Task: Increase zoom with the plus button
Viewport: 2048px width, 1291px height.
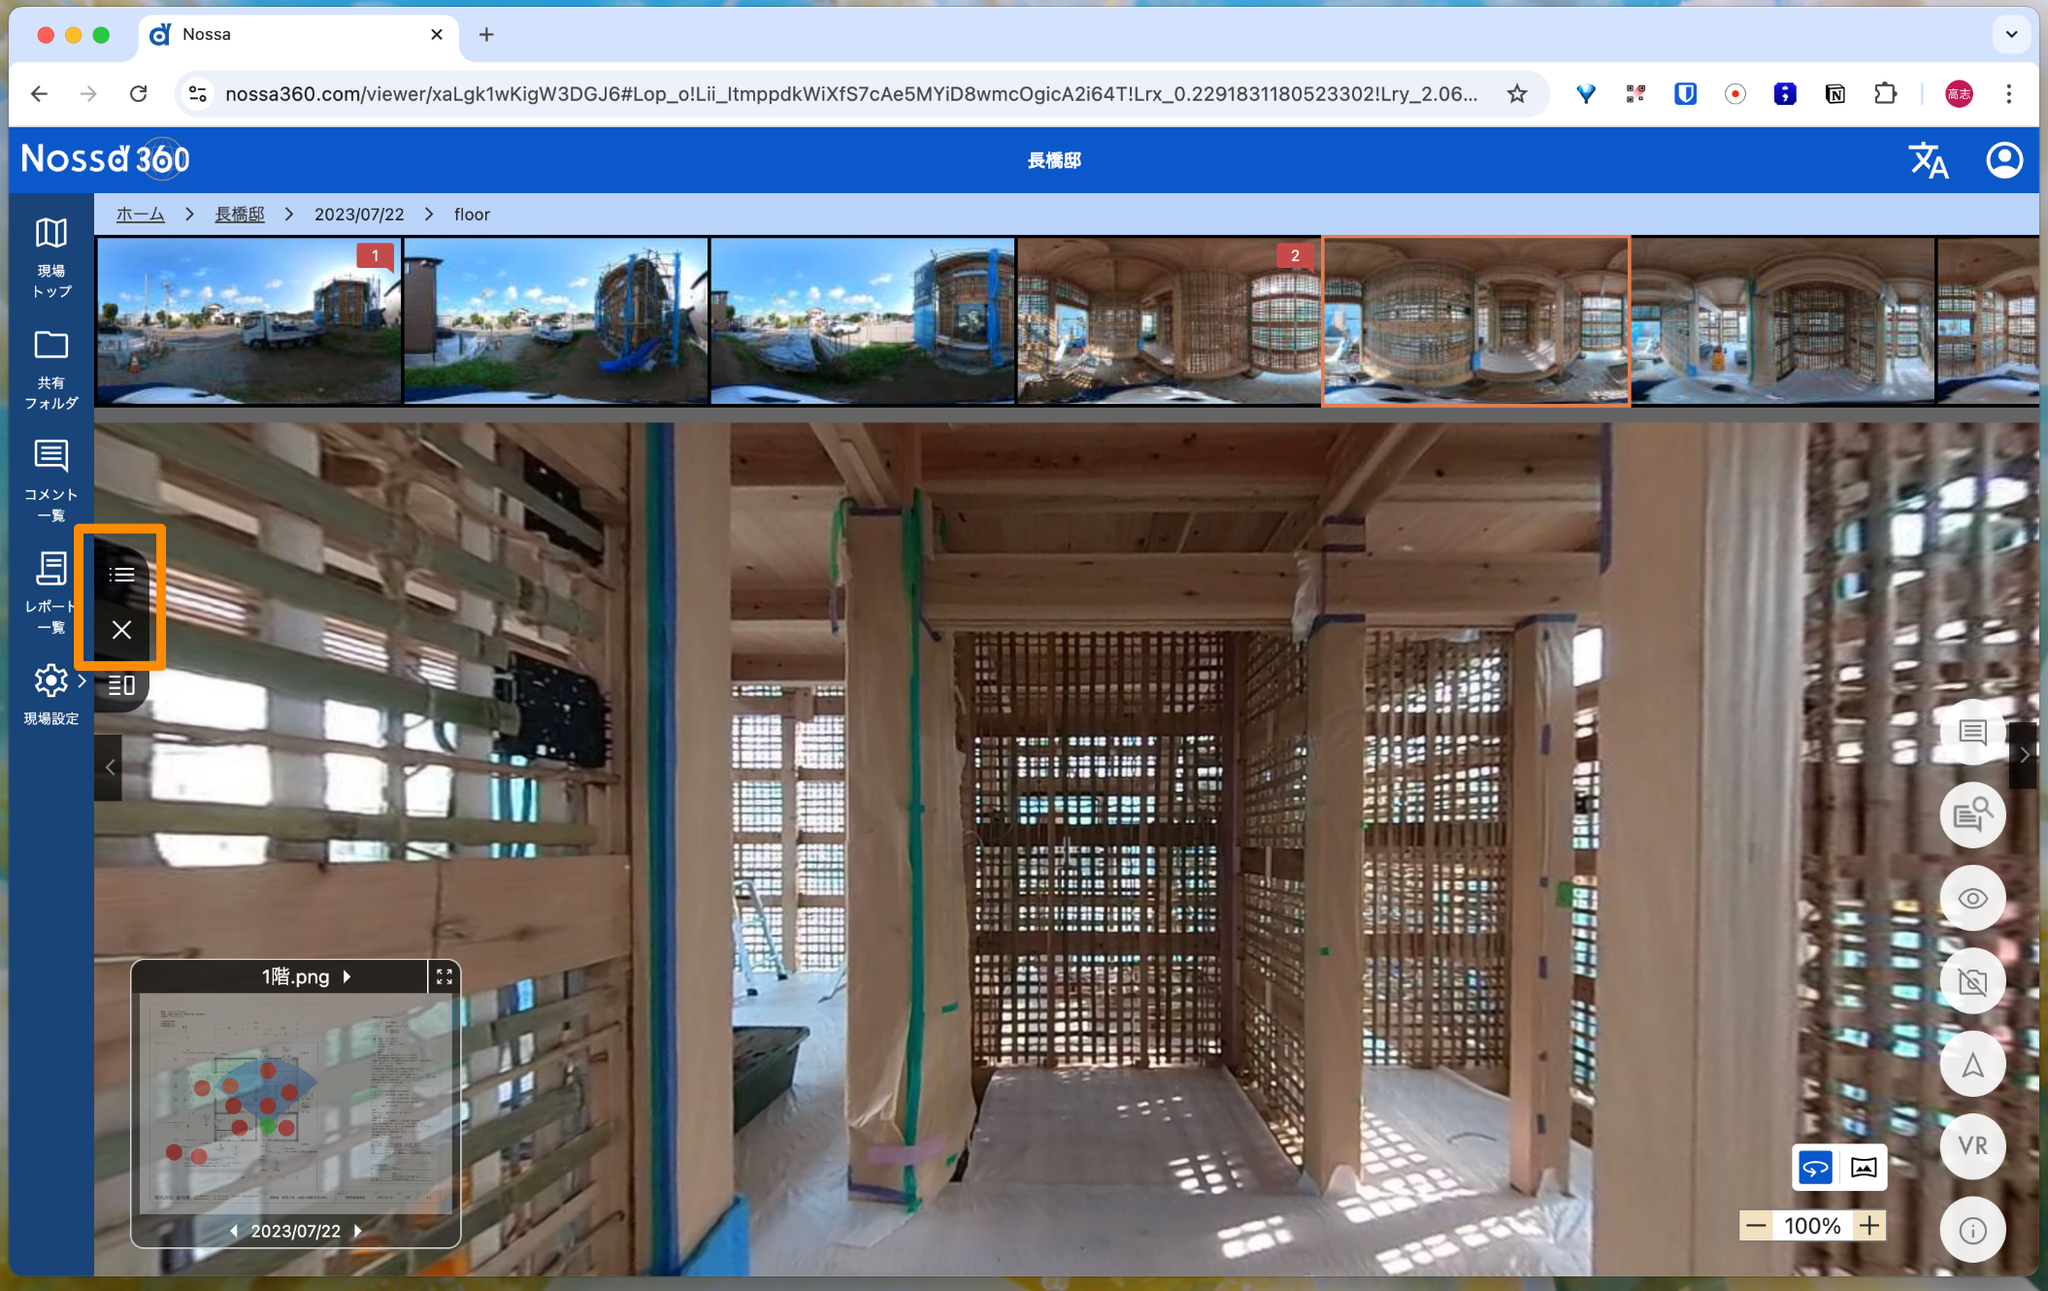Action: [1869, 1225]
